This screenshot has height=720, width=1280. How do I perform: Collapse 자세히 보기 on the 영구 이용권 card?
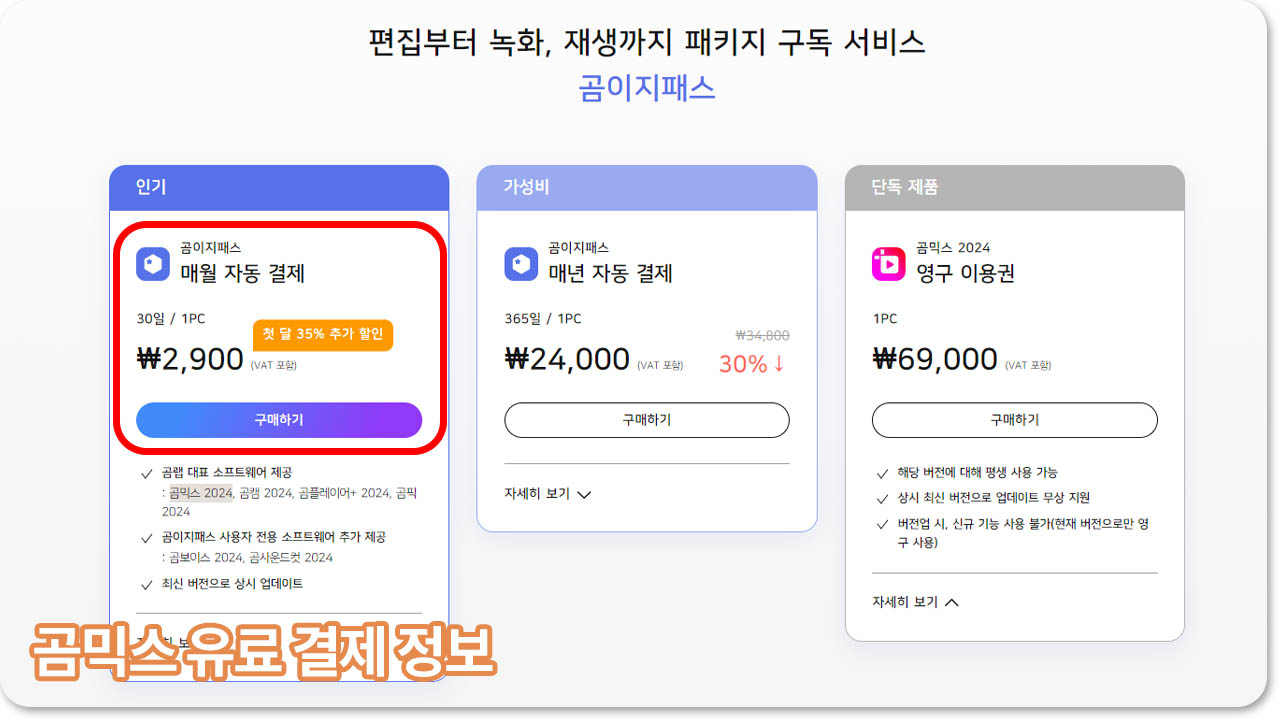pos(914,601)
